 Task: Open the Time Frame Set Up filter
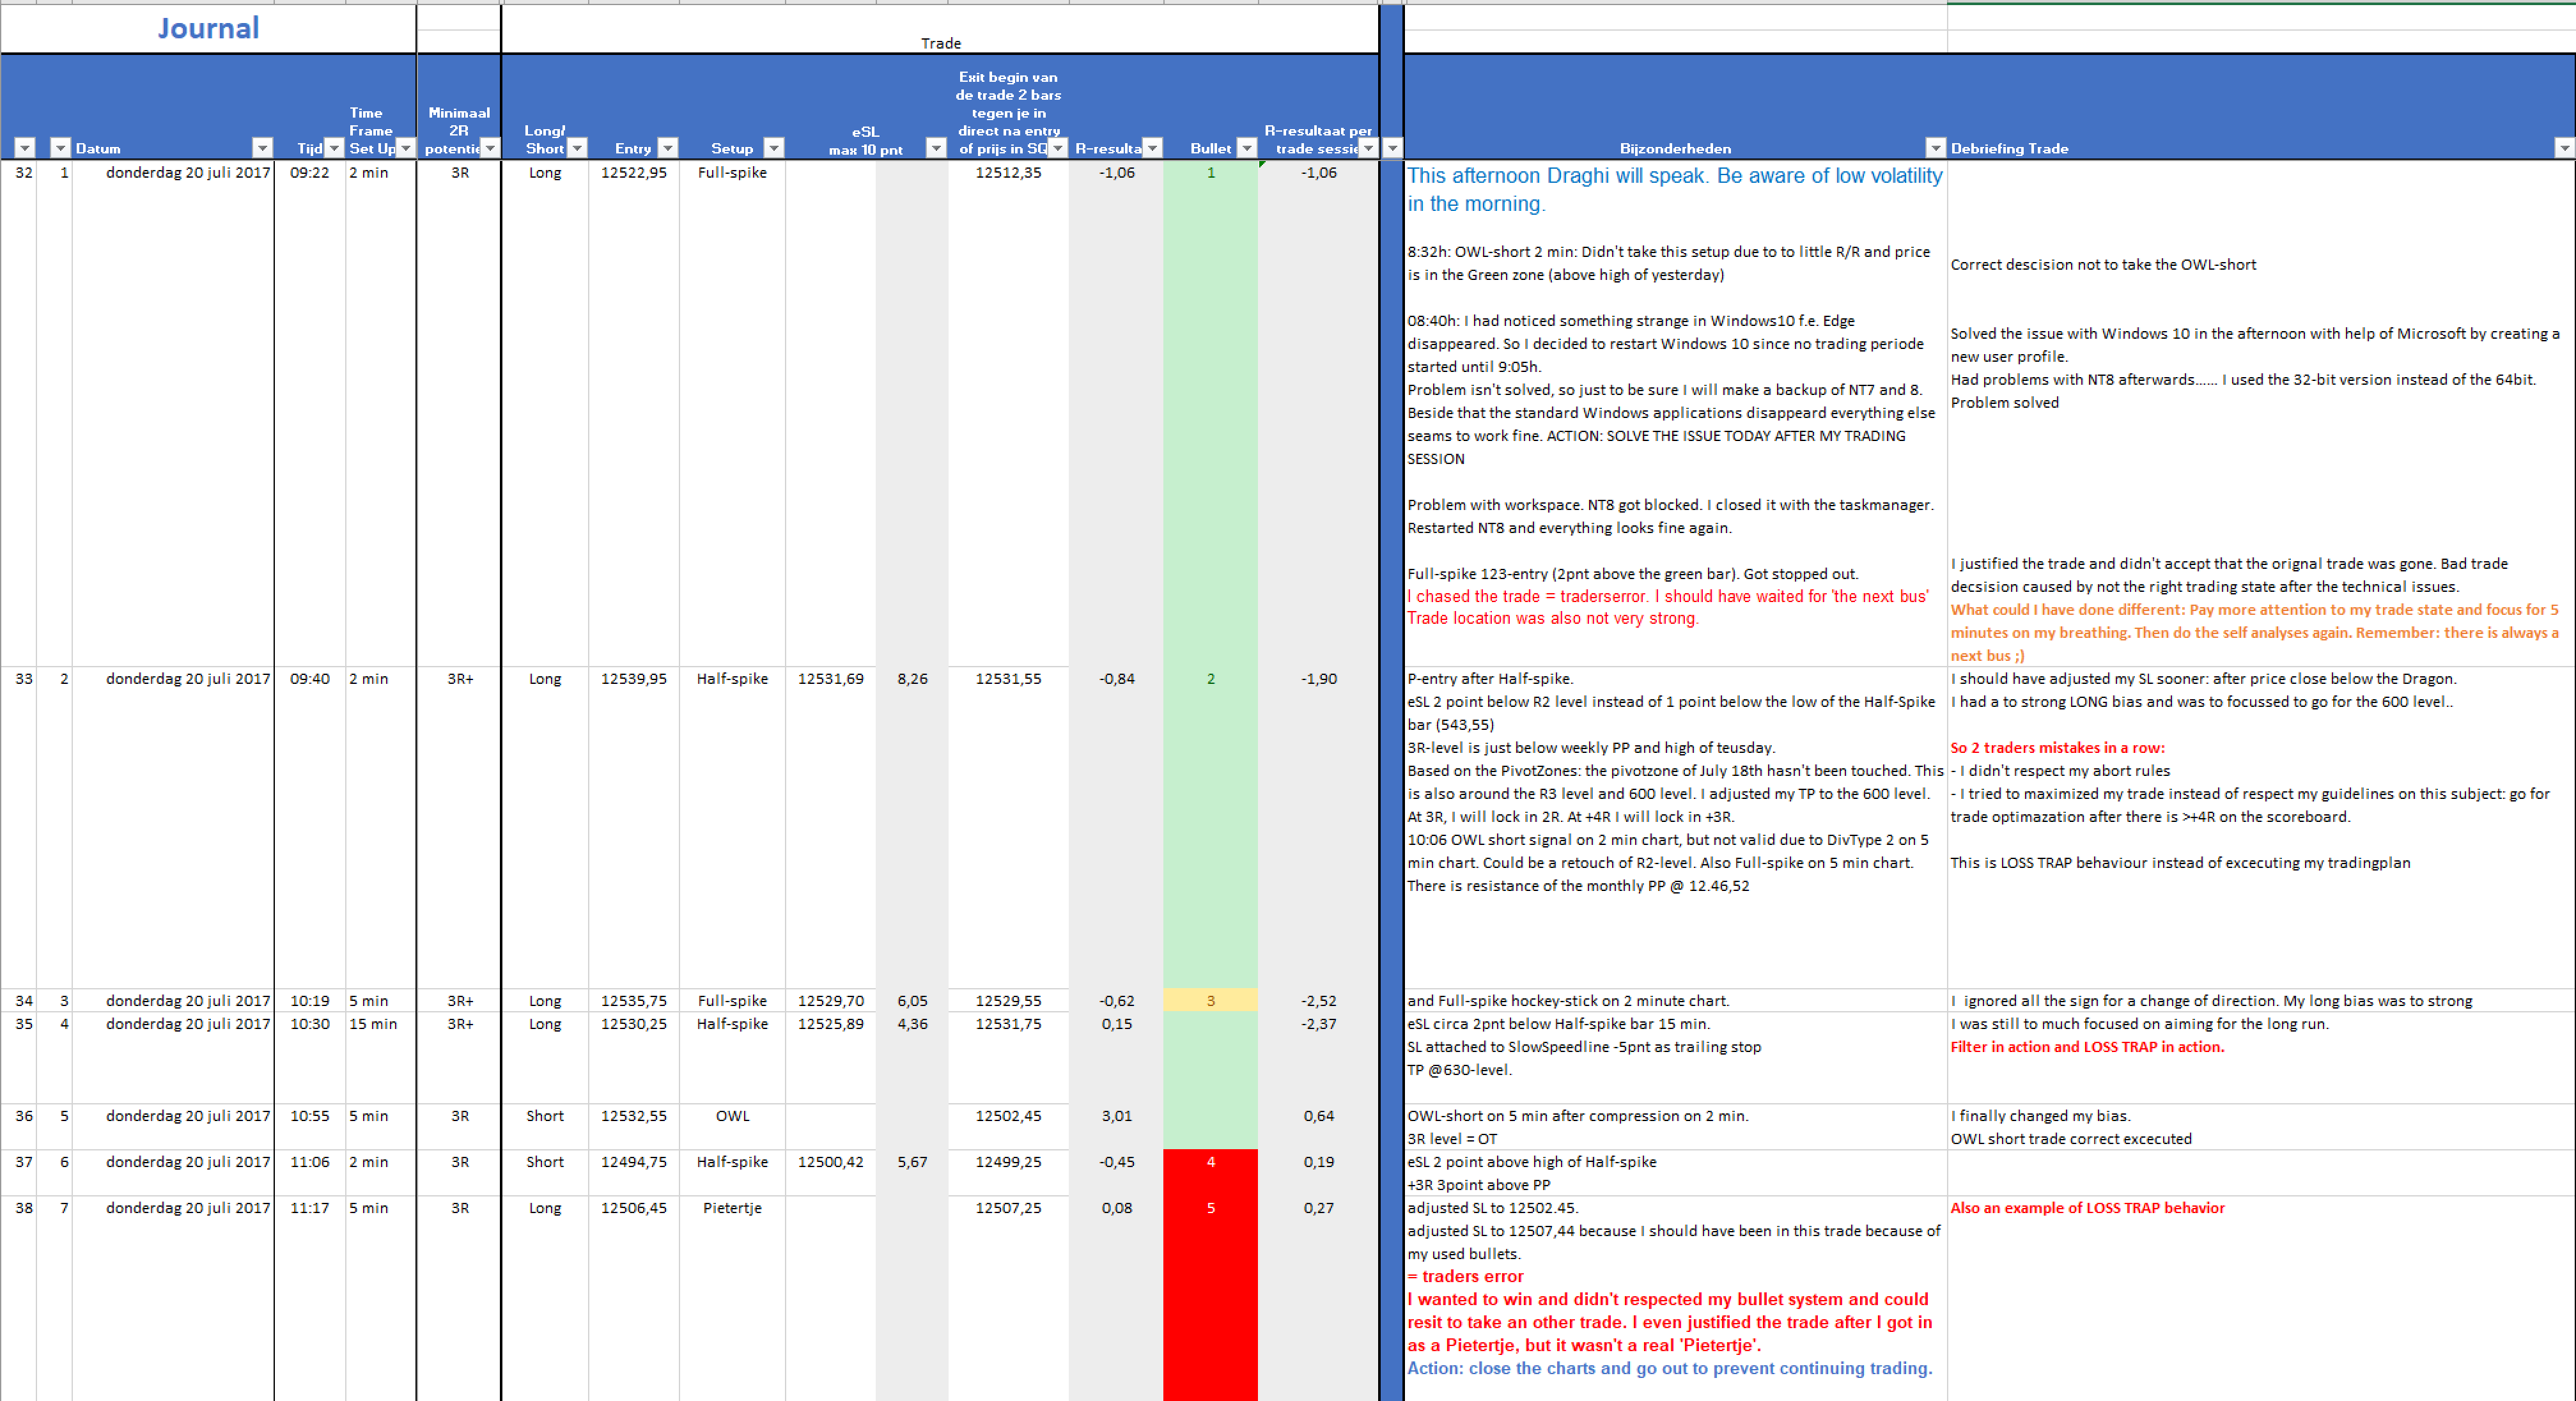[405, 148]
